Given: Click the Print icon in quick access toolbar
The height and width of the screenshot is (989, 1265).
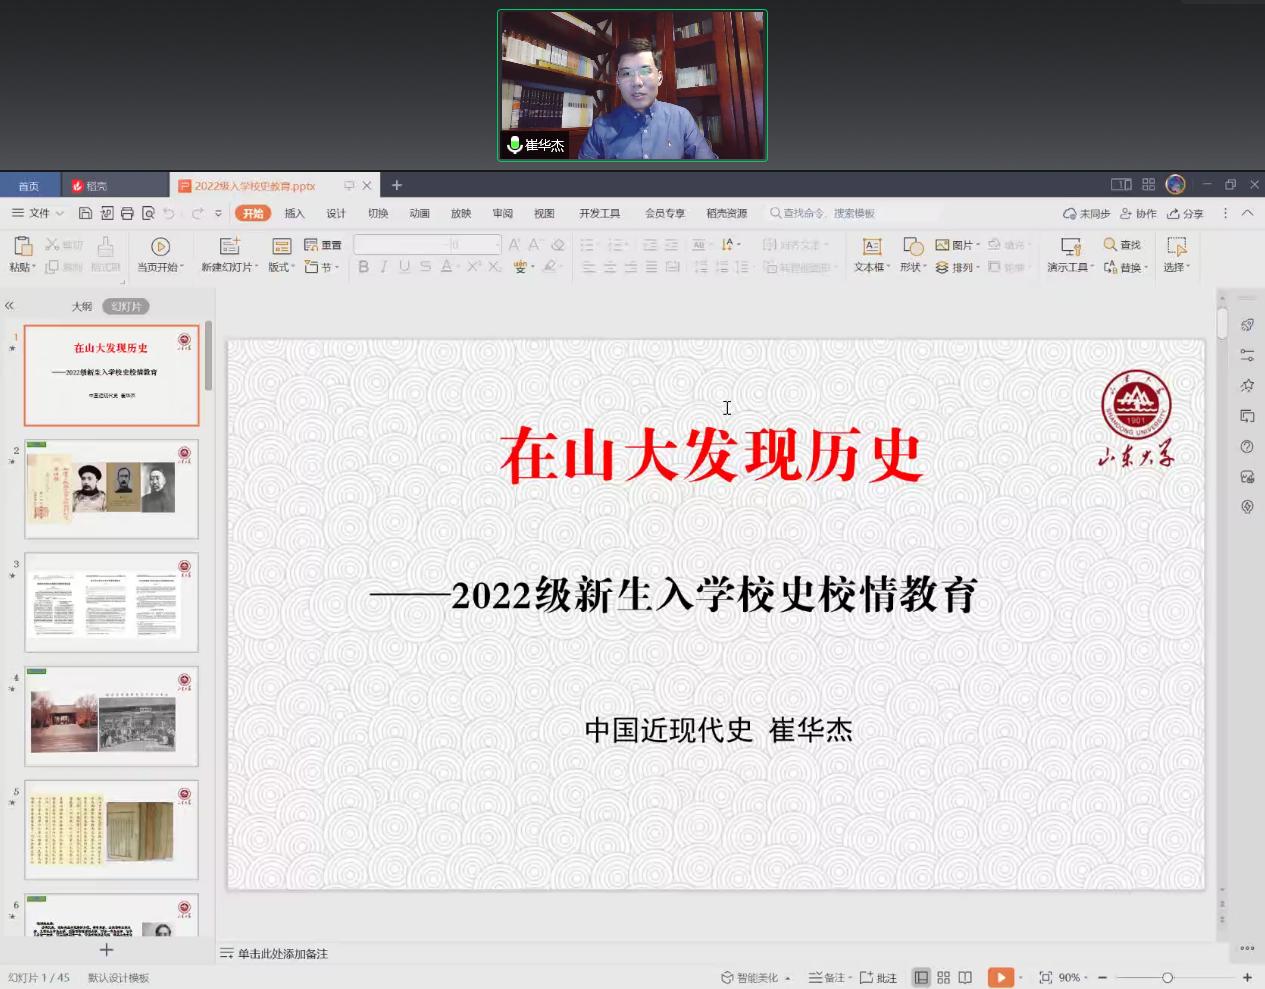Looking at the screenshot, I should [x=127, y=213].
